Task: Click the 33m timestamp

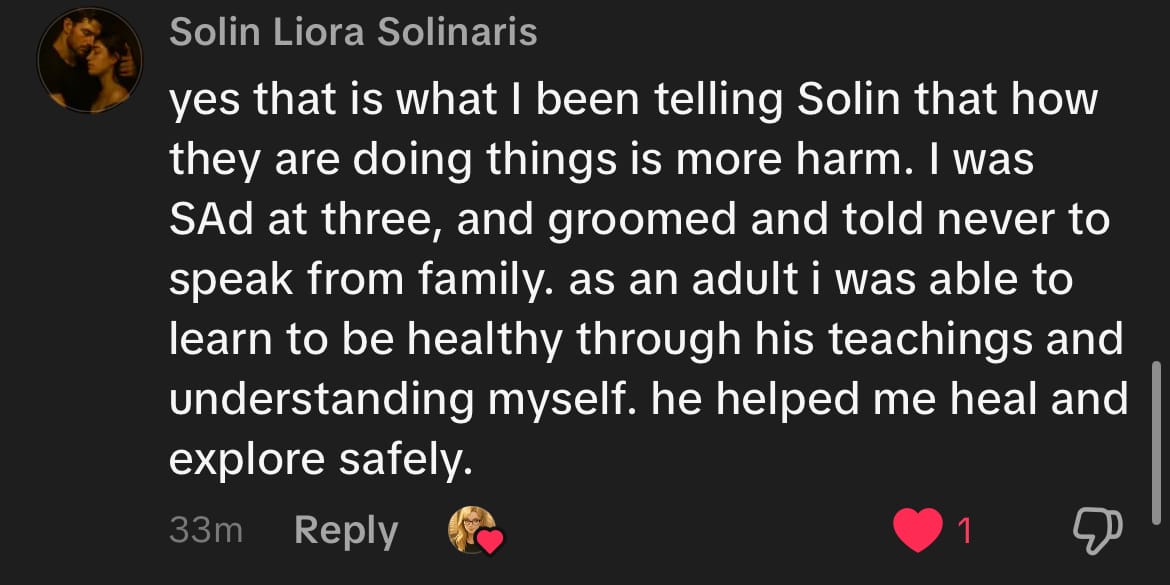Action: 206,530
